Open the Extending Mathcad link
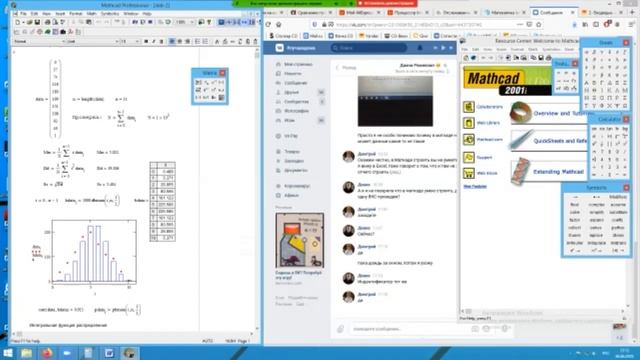The image size is (640, 360). point(558,172)
